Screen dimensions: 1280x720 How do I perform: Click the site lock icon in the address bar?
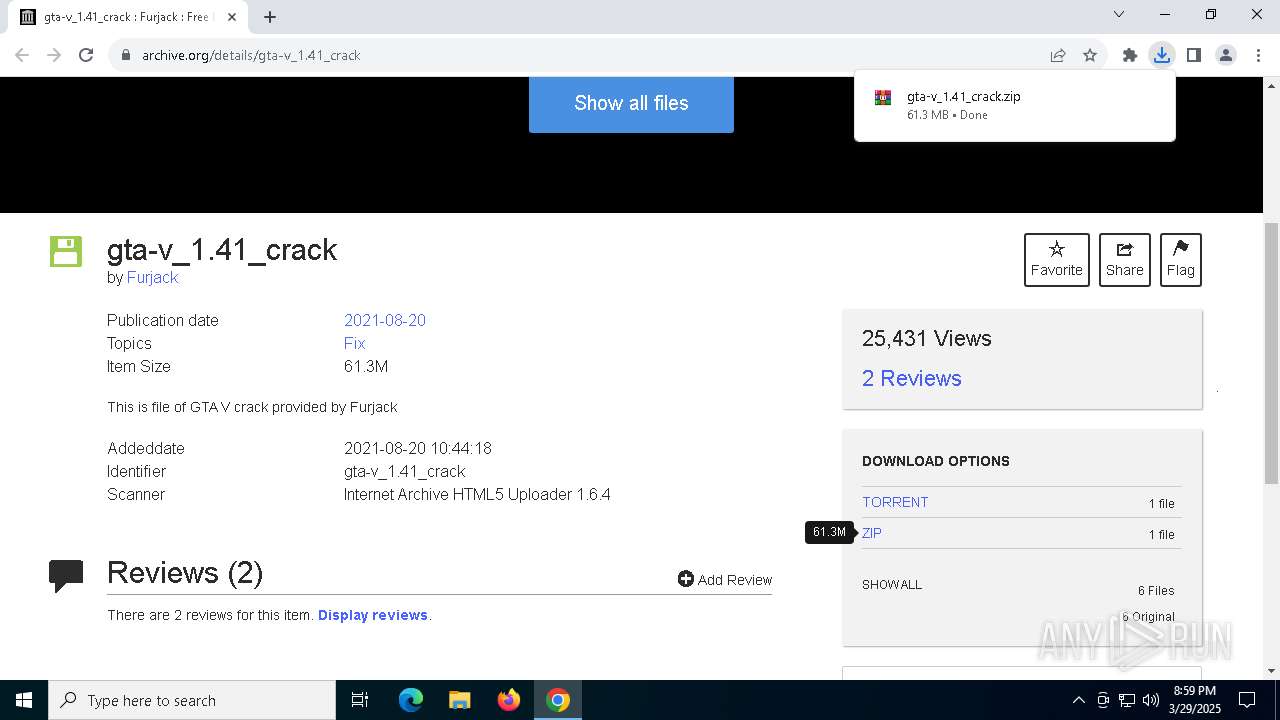126,55
